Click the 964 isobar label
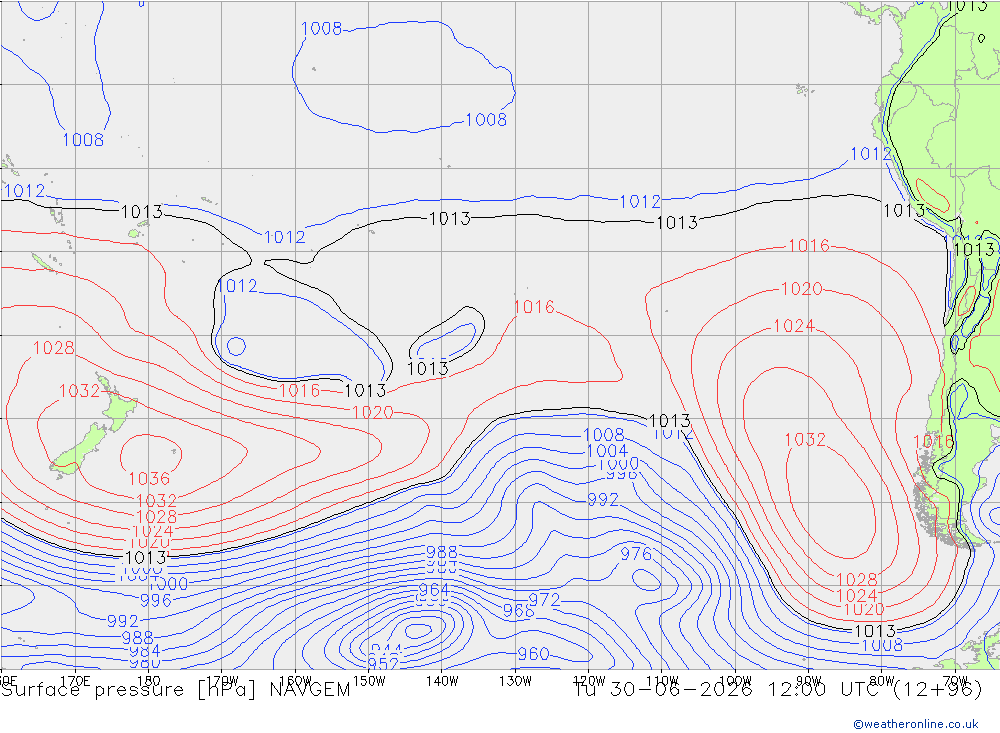This screenshot has width=1000, height=733. (434, 590)
